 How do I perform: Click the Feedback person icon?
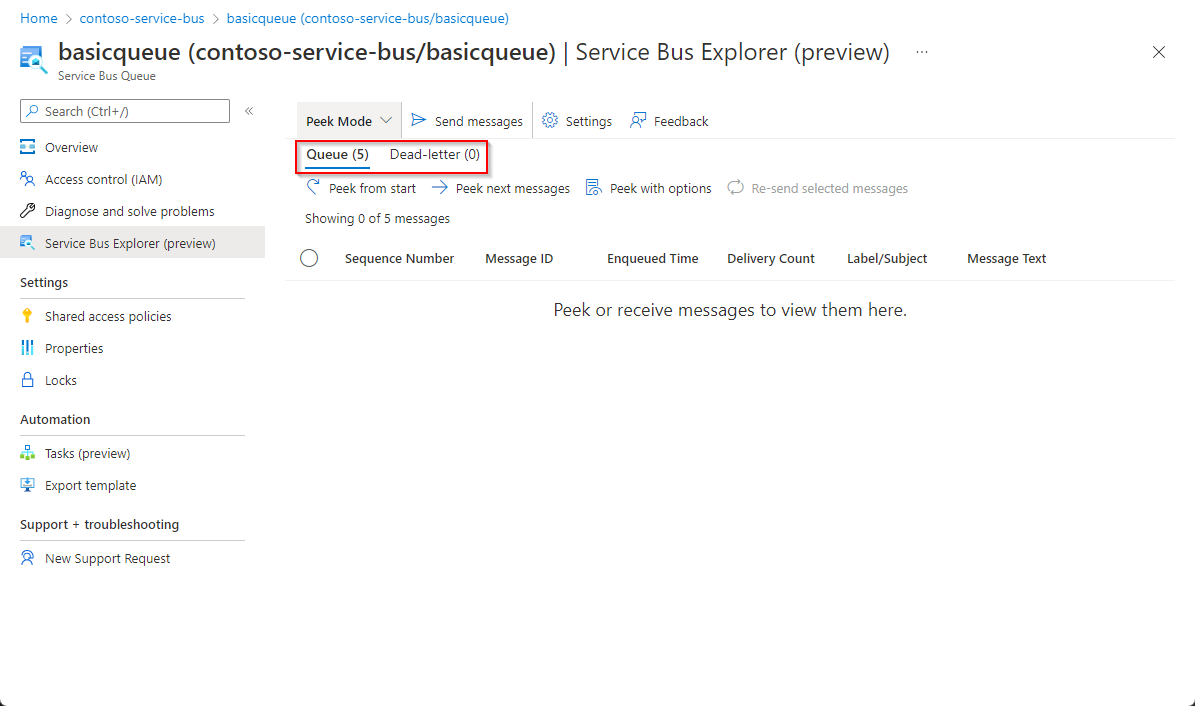[638, 120]
